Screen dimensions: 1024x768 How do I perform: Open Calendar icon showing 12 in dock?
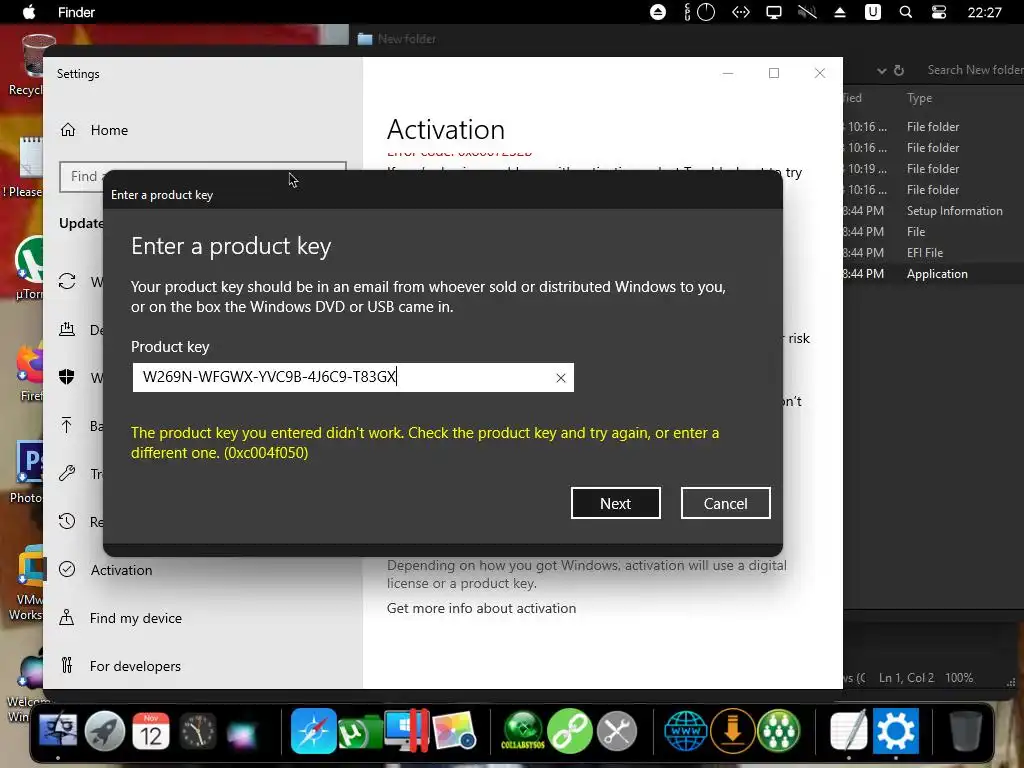(x=151, y=731)
